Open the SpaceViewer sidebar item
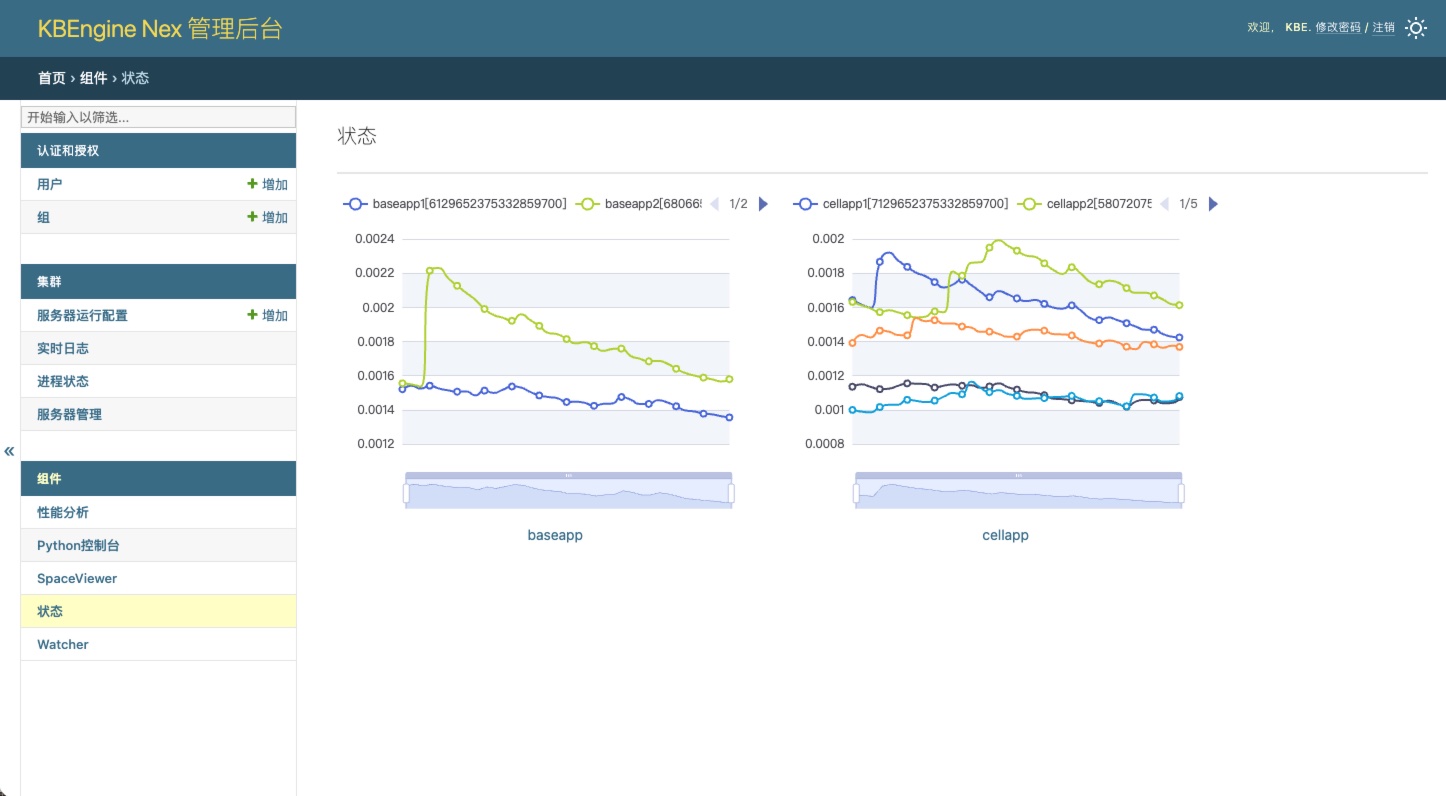This screenshot has height=796, width=1446. pyautogui.click(x=77, y=578)
